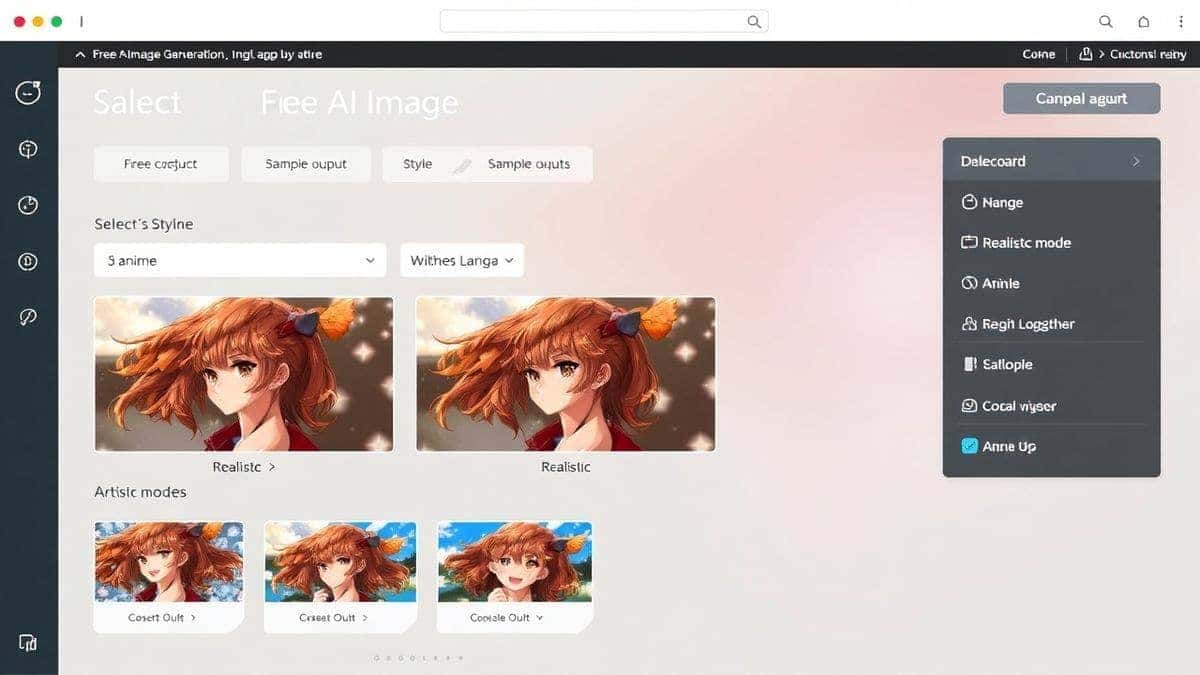This screenshot has height=675, width=1200.
Task: Select the circled D icon in sidebar
Action: pyautogui.click(x=28, y=262)
